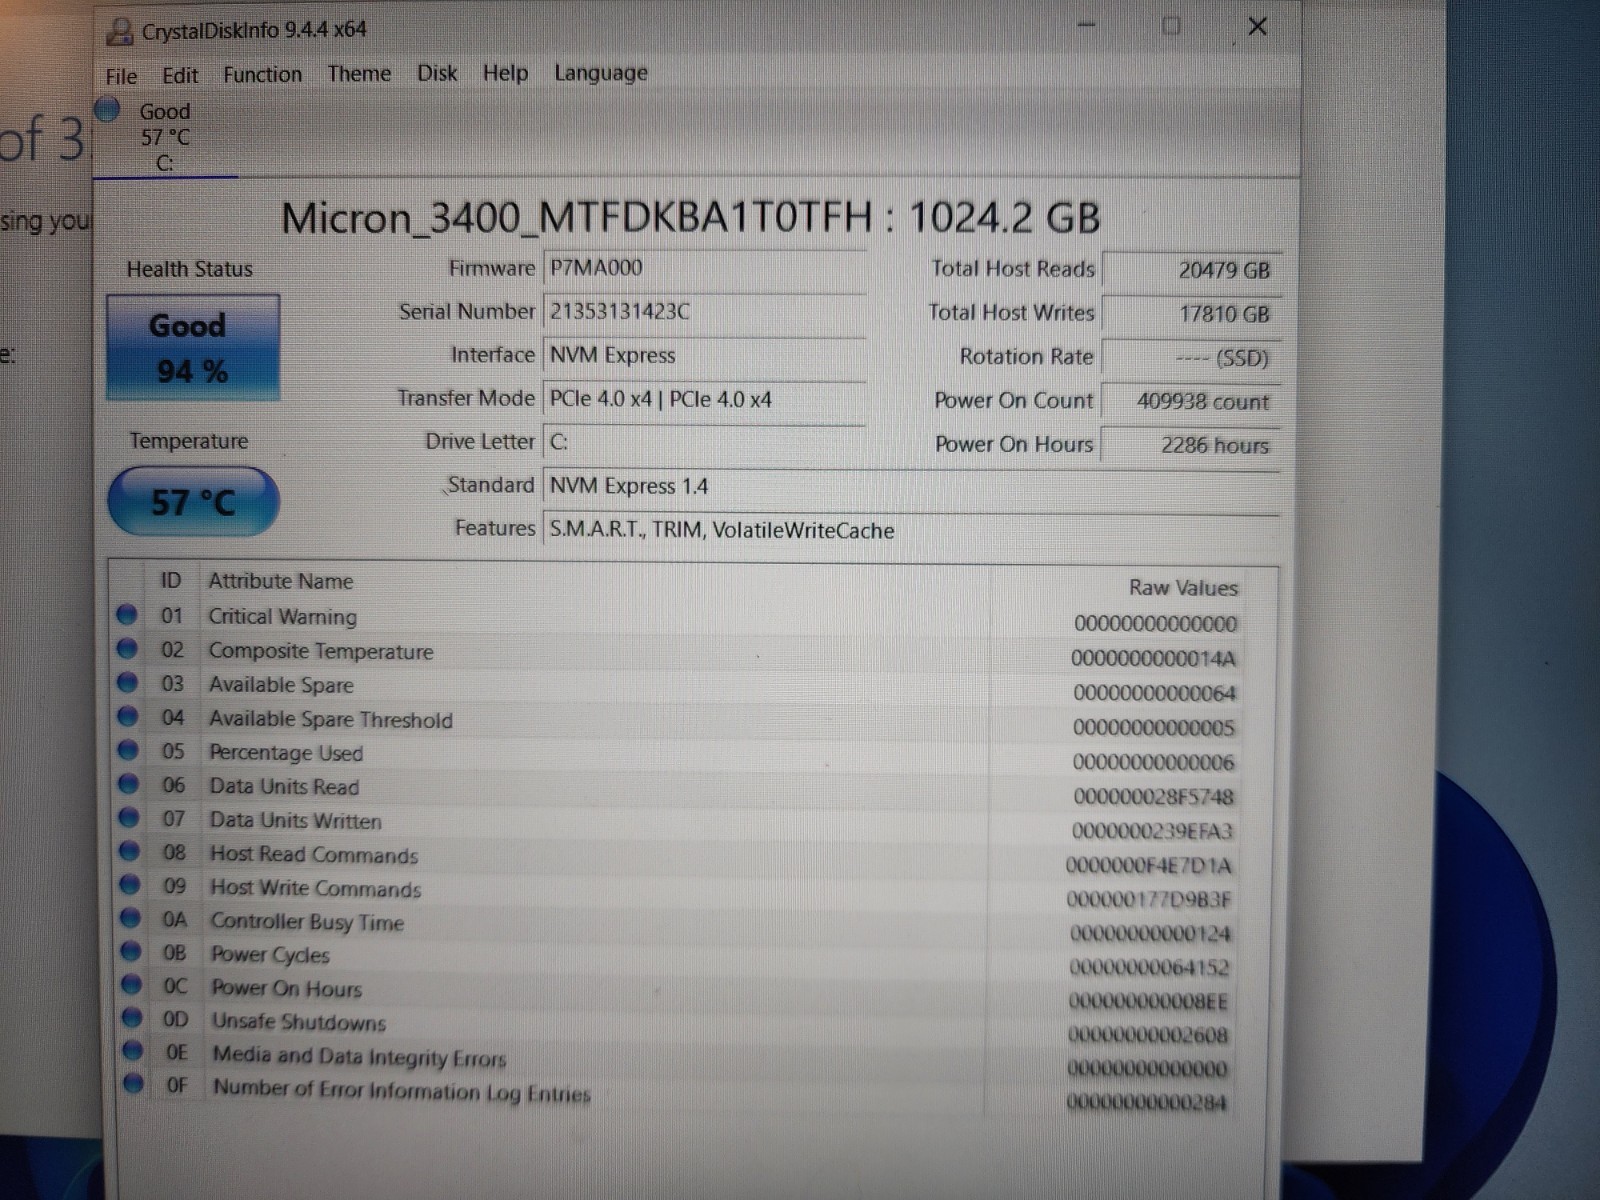Open the Disk menu

pyautogui.click(x=437, y=73)
